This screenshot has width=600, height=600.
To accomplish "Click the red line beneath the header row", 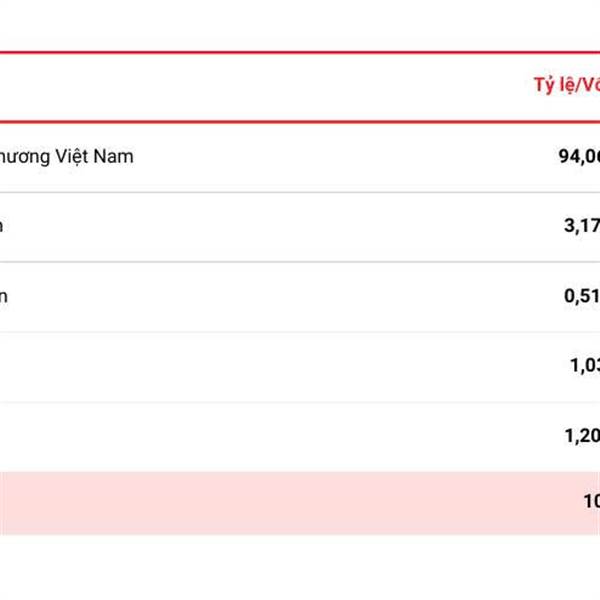I will [x=300, y=122].
